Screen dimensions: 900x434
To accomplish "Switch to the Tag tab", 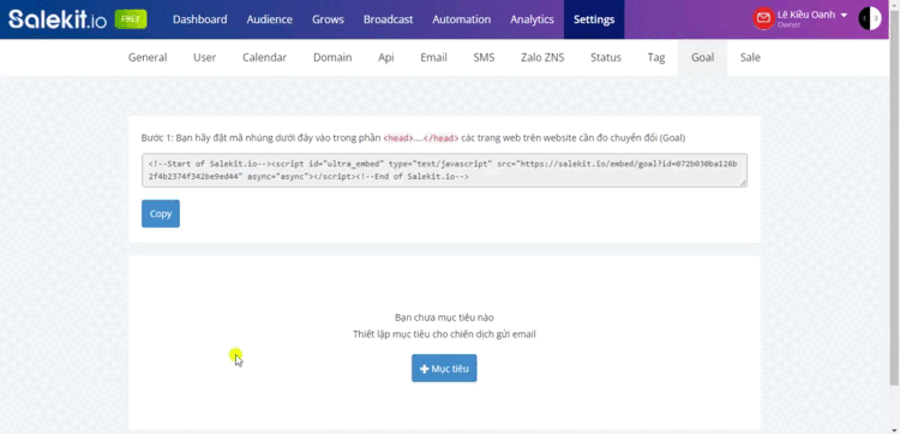I will coord(656,57).
